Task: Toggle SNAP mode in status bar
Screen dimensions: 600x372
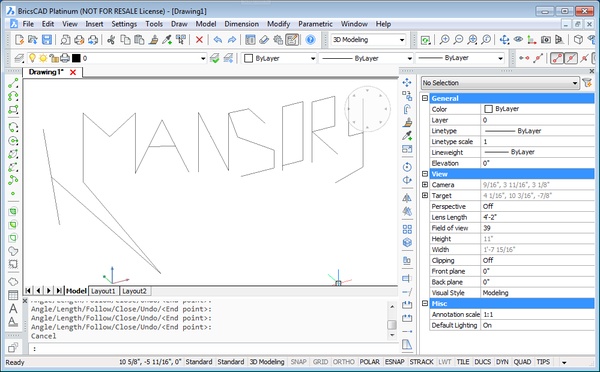Action: 298,362
